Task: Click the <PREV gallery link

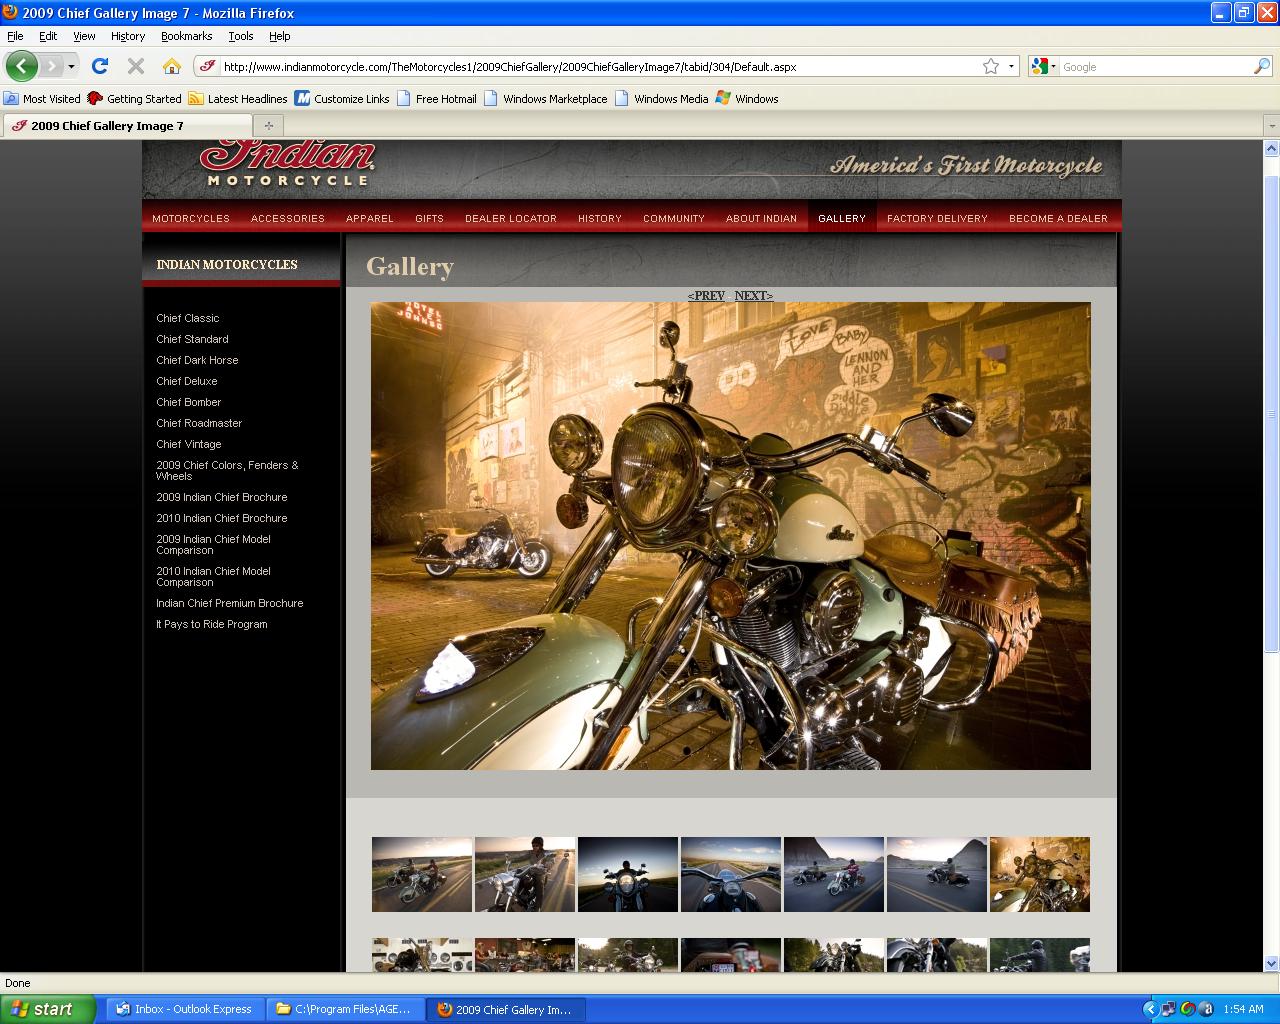Action: tap(706, 295)
